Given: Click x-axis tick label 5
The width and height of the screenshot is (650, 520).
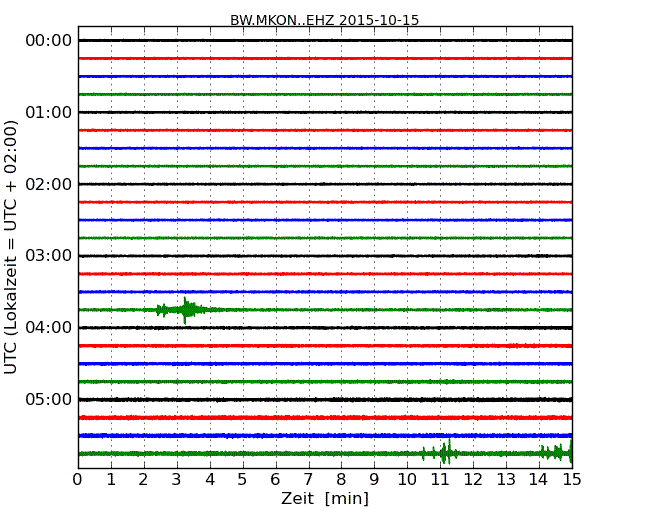Looking at the screenshot, I should pyautogui.click(x=243, y=480).
